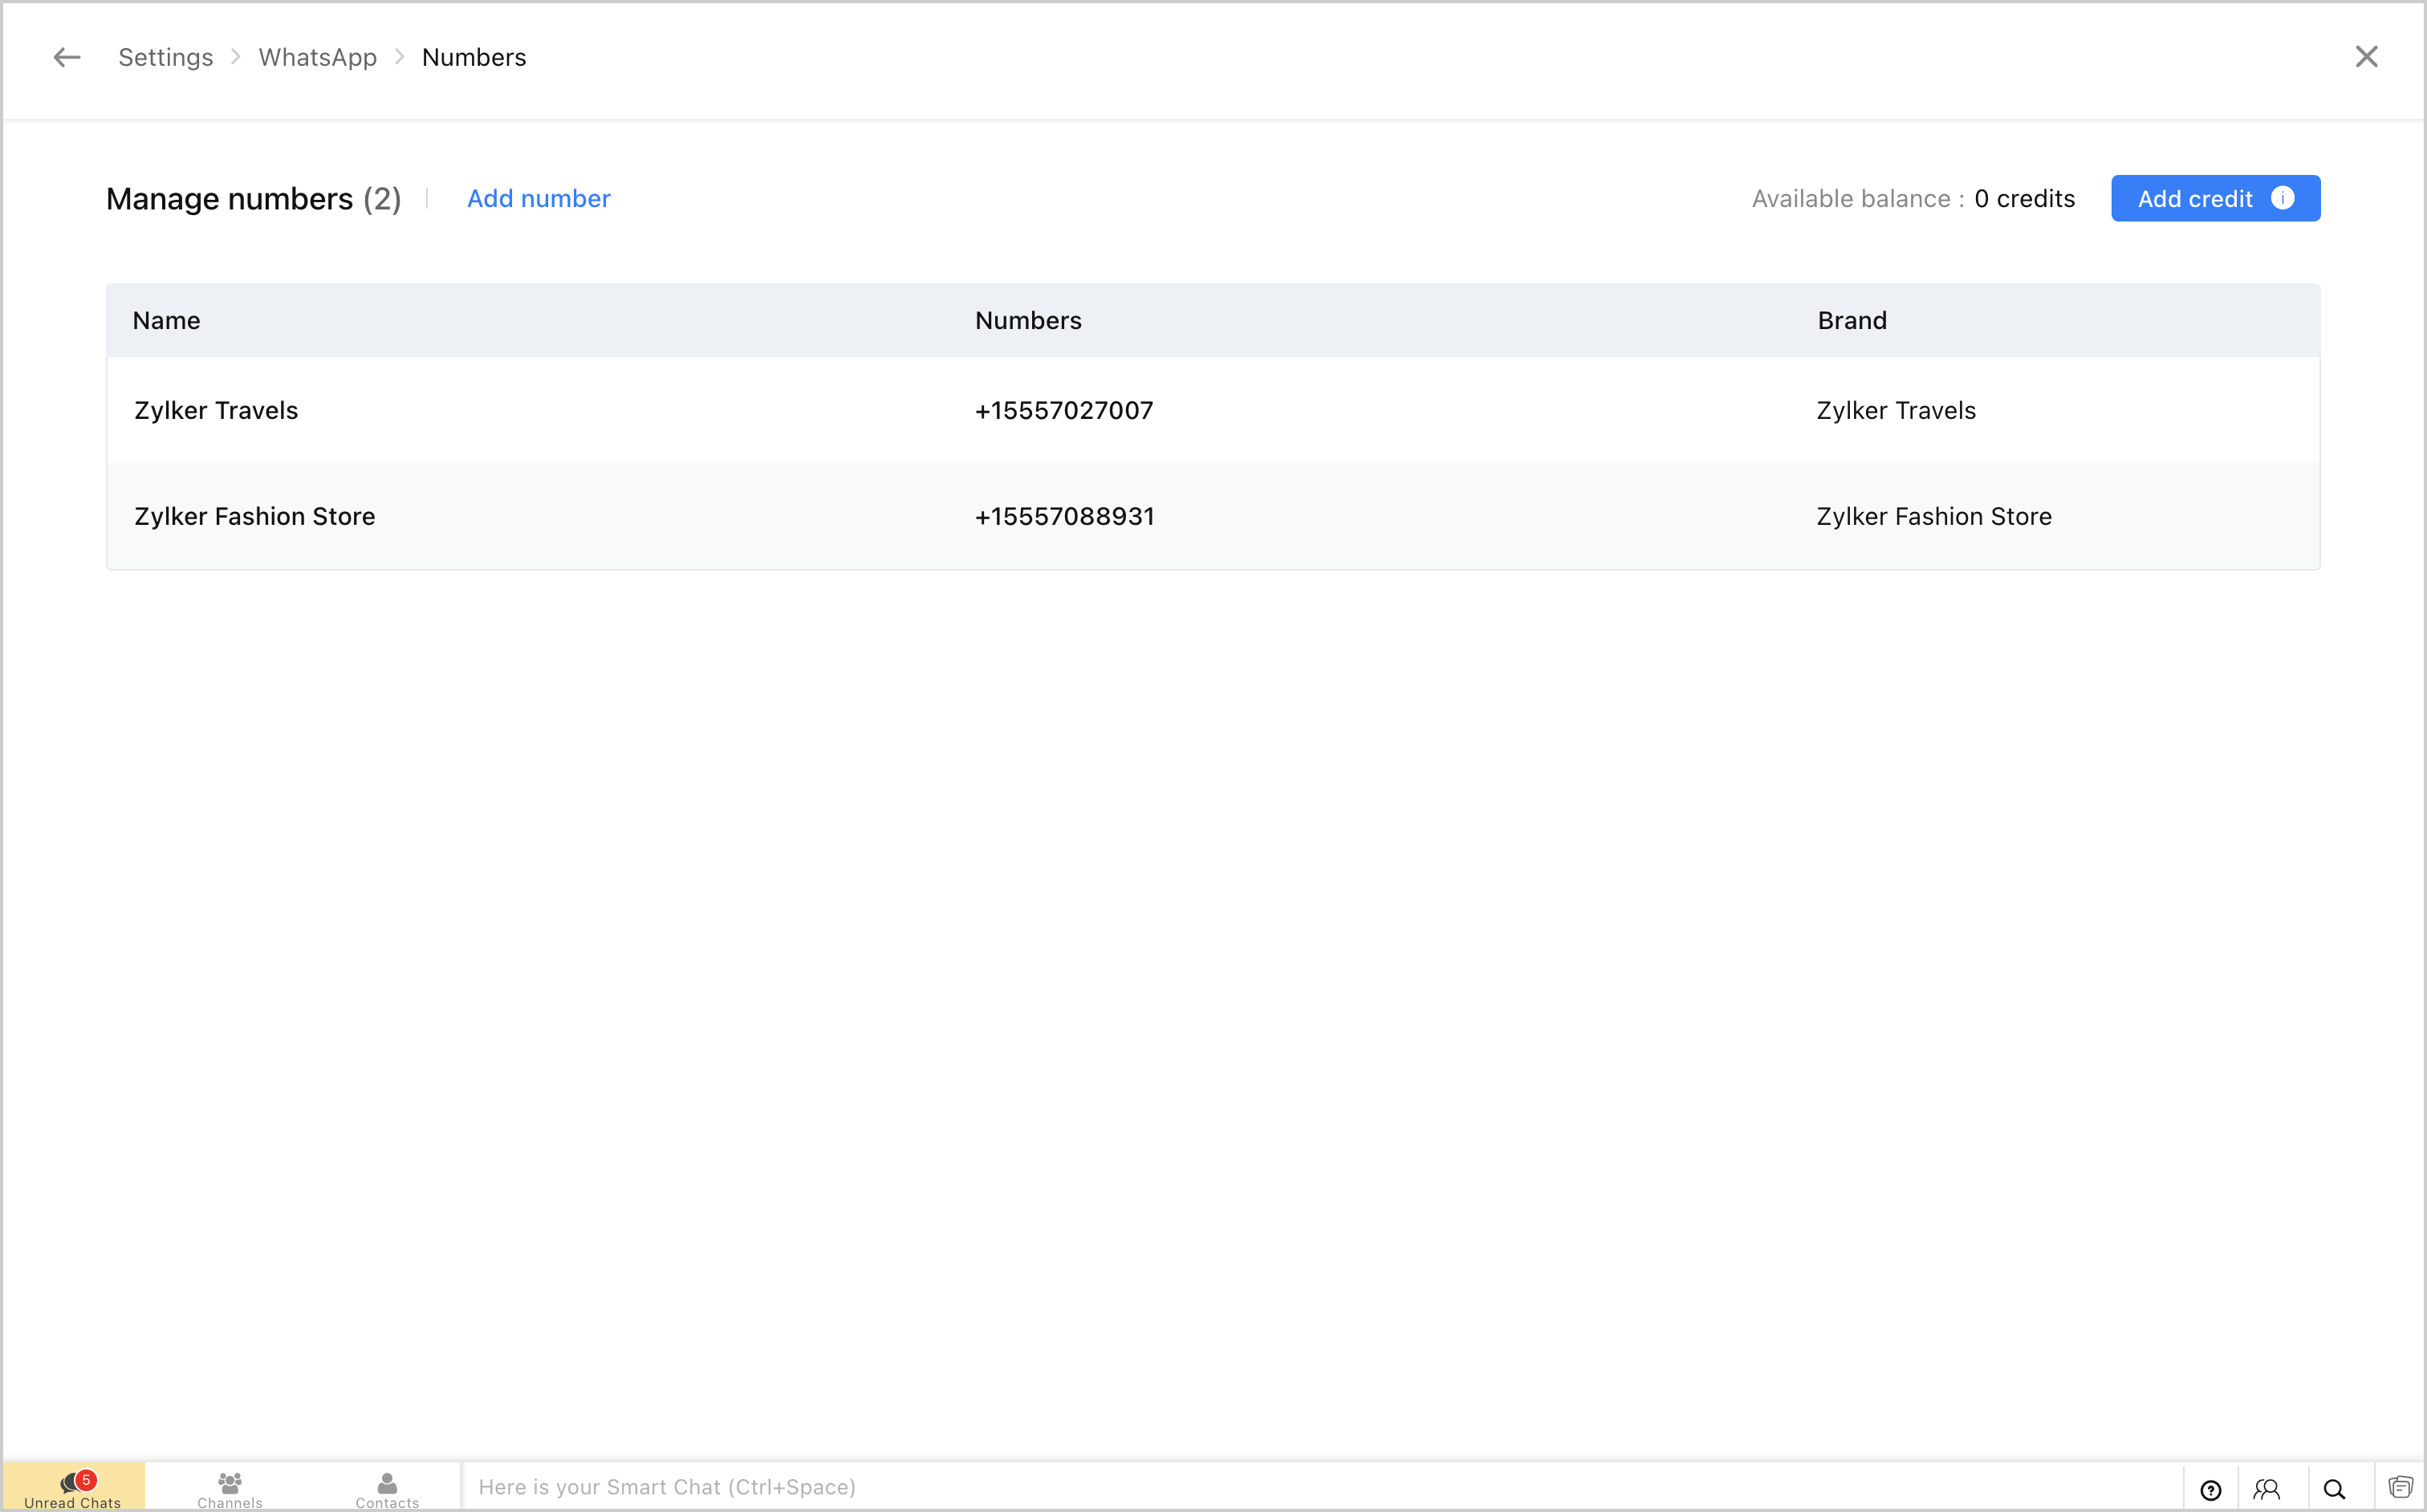2427x1512 pixels.
Task: Click the Numbers breadcrumb
Action: click(474, 58)
